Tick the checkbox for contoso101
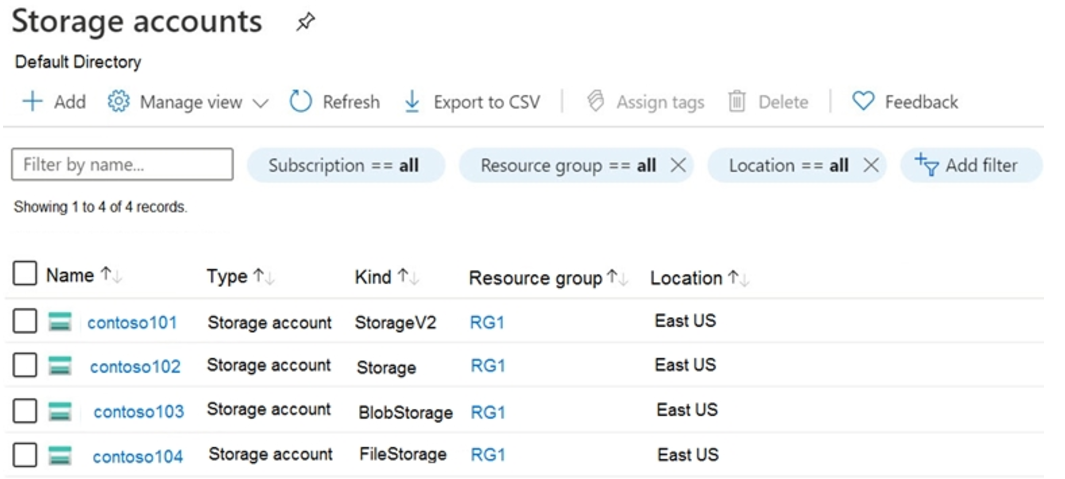 [x=25, y=322]
